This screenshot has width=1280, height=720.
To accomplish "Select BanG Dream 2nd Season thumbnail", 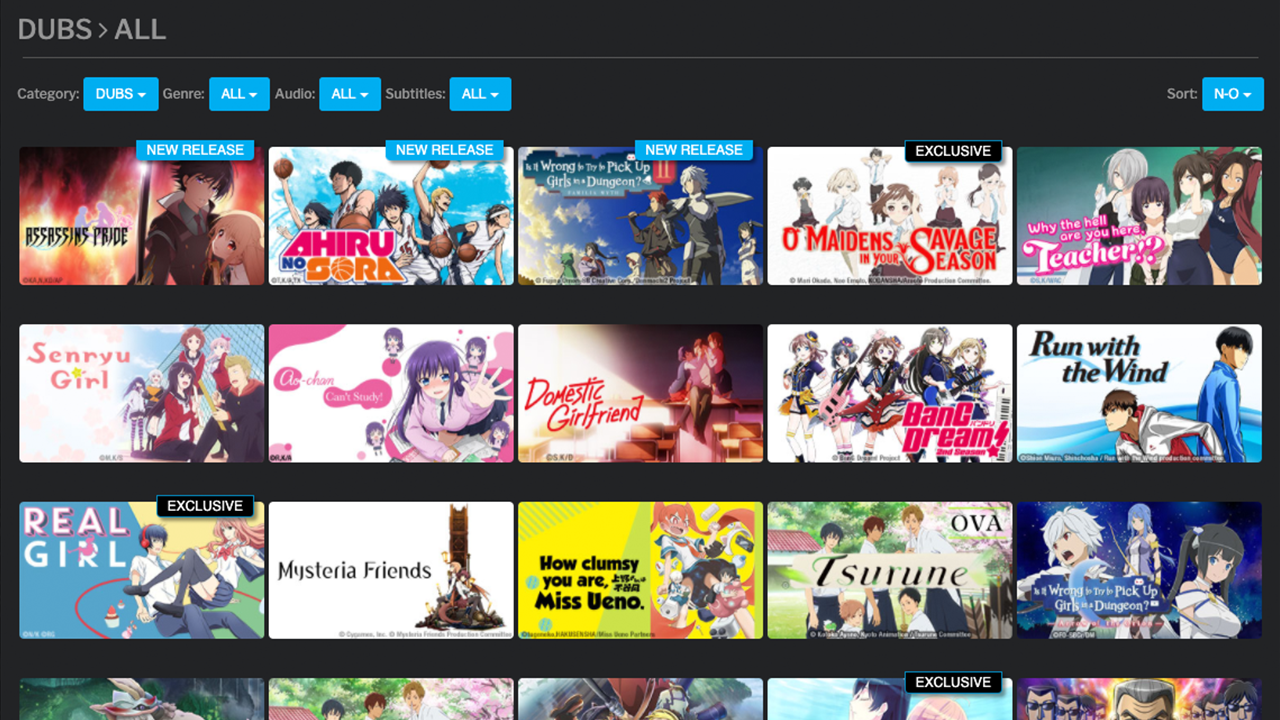I will click(x=890, y=393).
